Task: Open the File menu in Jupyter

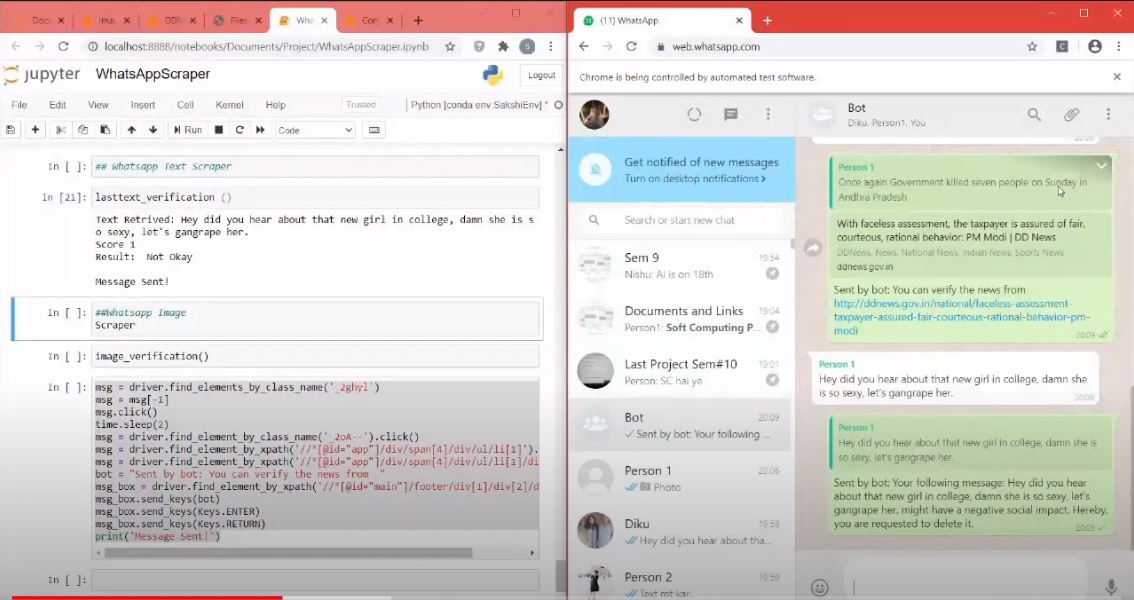Action: (x=20, y=105)
